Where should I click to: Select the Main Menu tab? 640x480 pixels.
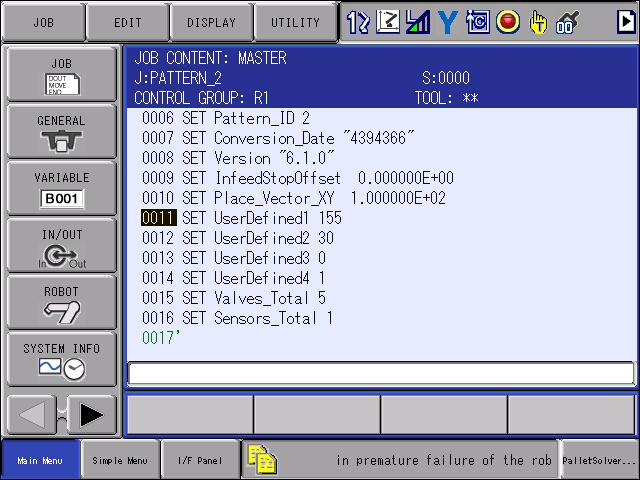pyautogui.click(x=40, y=460)
